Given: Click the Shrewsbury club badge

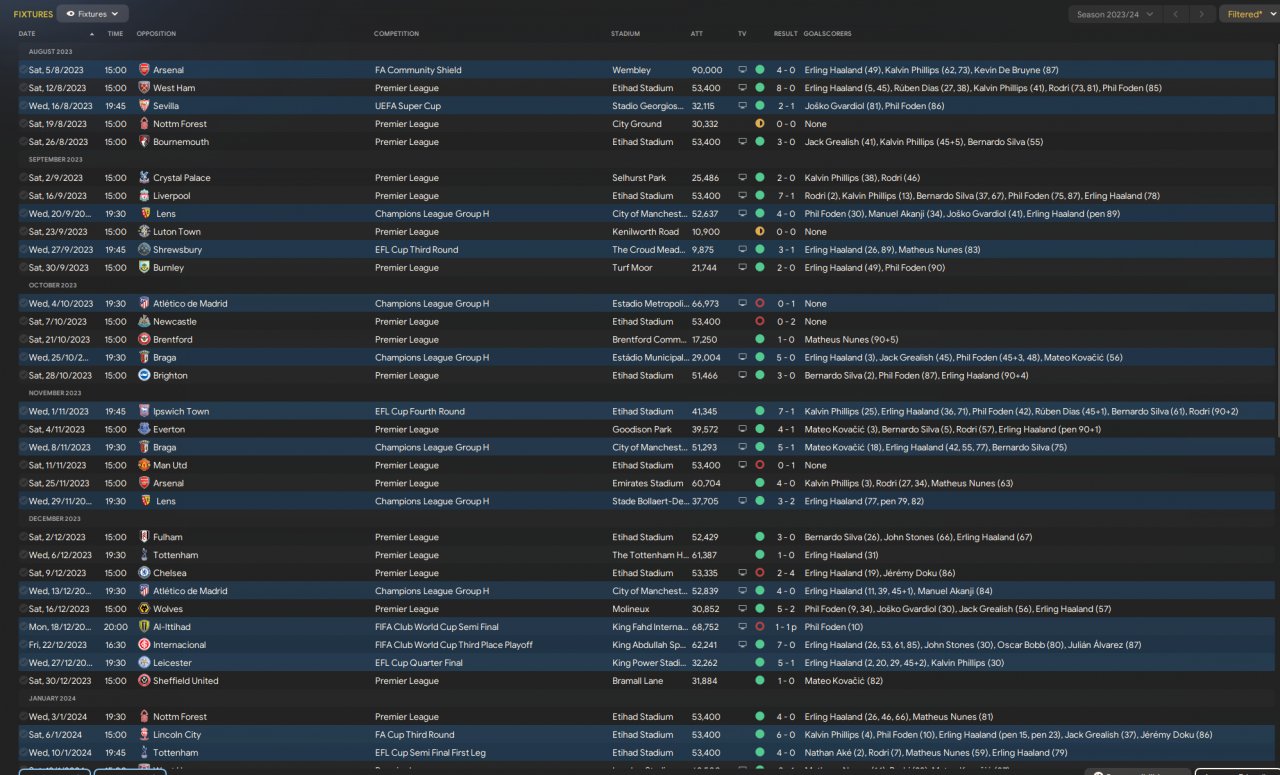Looking at the screenshot, I should pos(144,250).
